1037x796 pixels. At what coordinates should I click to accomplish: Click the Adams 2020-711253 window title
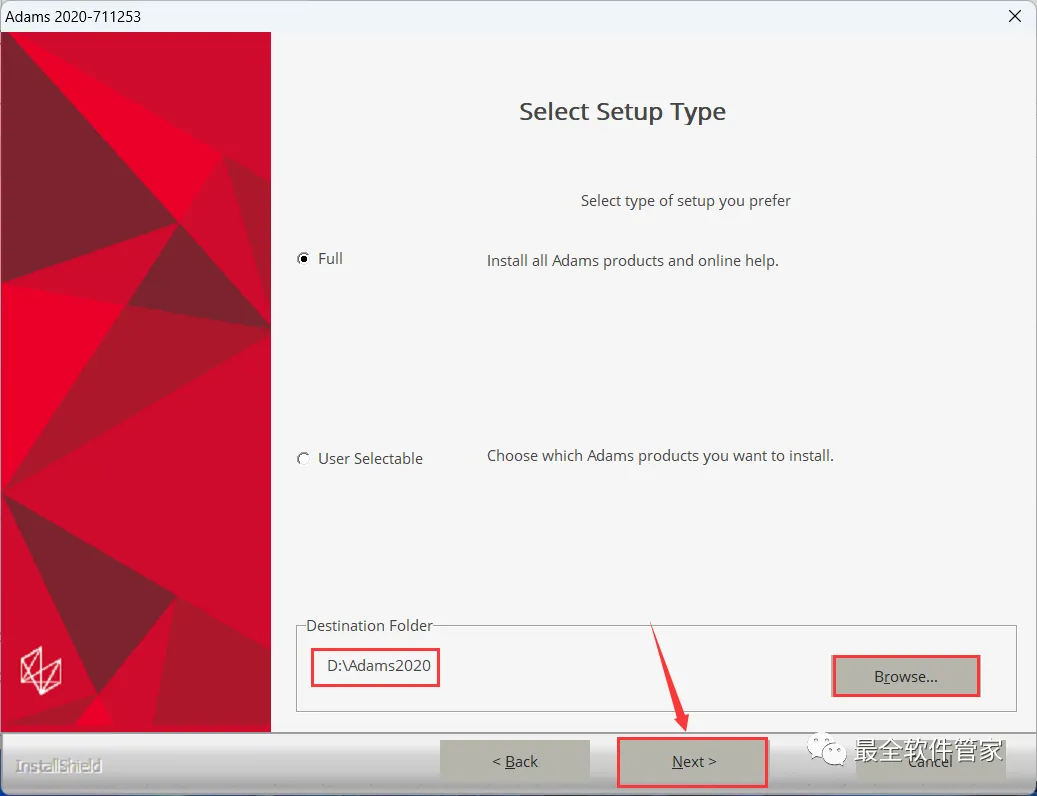pyautogui.click(x=73, y=17)
